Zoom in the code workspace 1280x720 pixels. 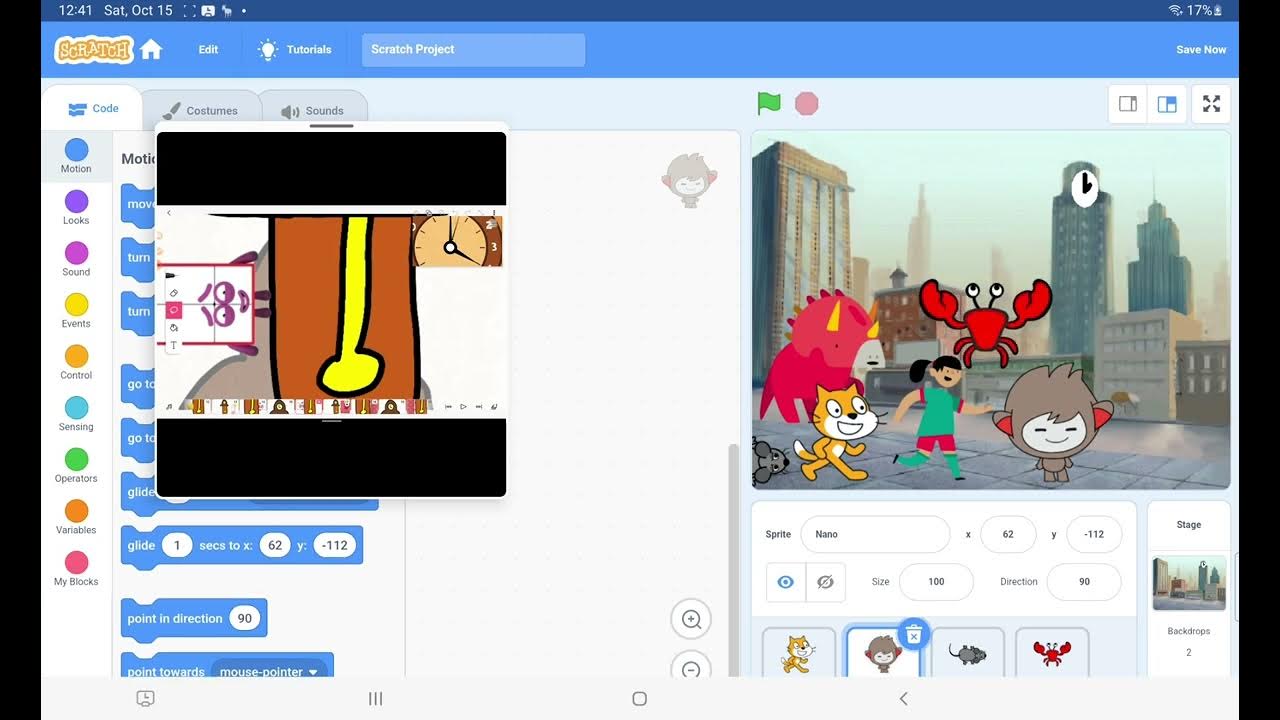click(691, 619)
